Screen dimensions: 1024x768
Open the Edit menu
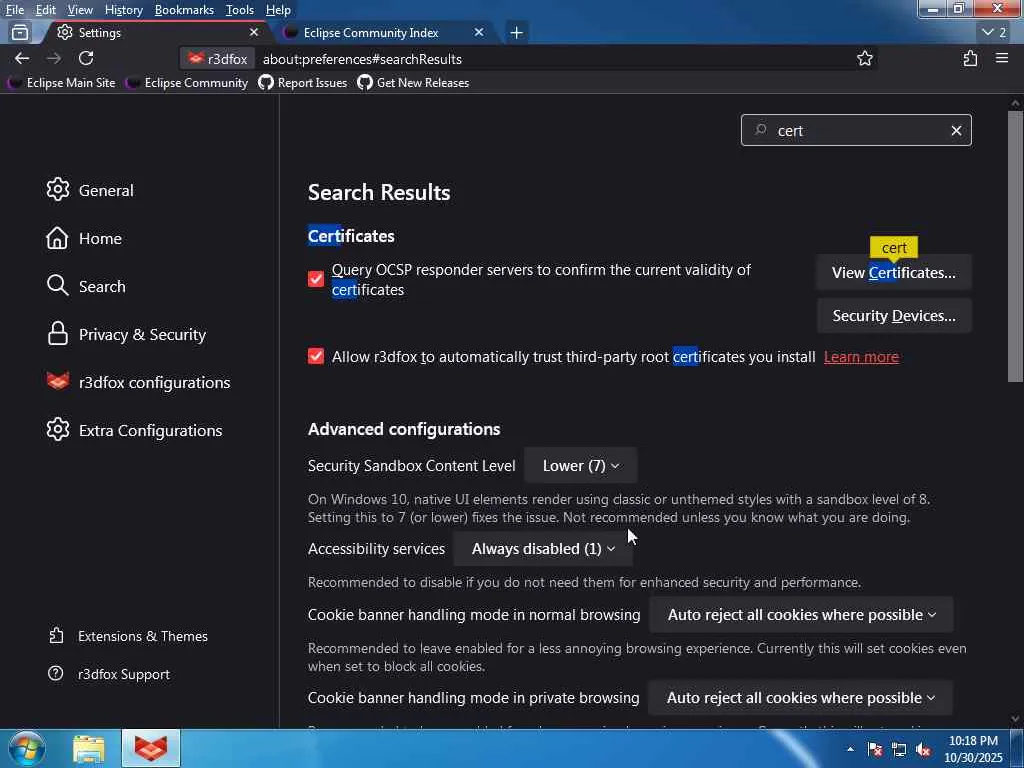[x=45, y=10]
